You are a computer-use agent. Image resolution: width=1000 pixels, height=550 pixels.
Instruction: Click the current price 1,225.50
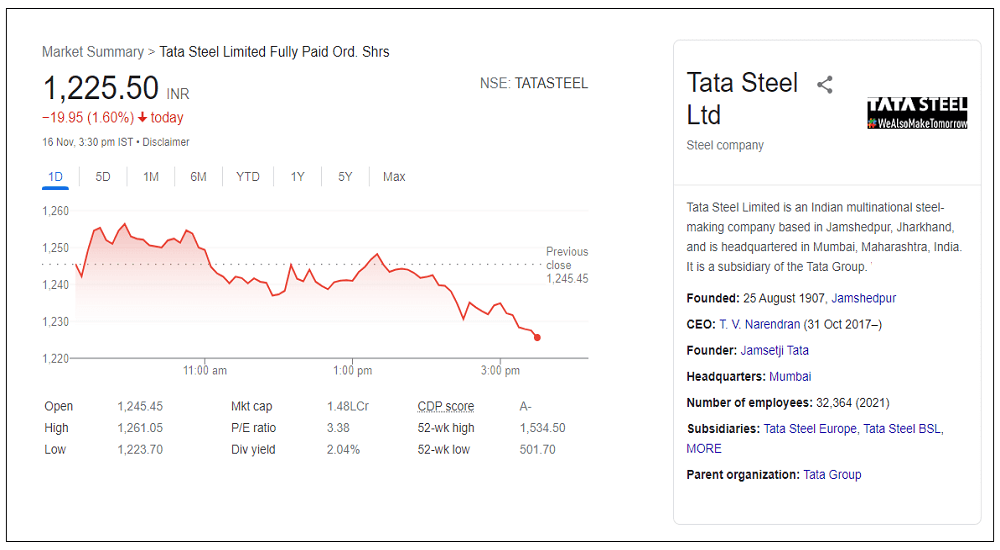(x=101, y=87)
